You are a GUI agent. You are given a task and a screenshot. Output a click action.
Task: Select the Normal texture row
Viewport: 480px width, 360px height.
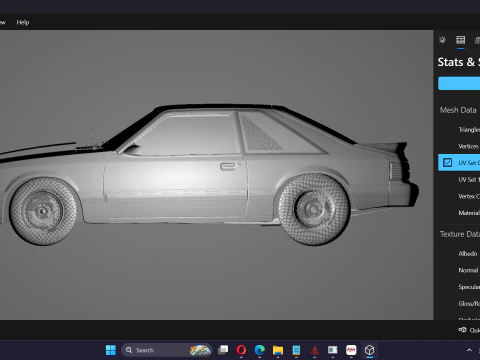click(x=459, y=270)
